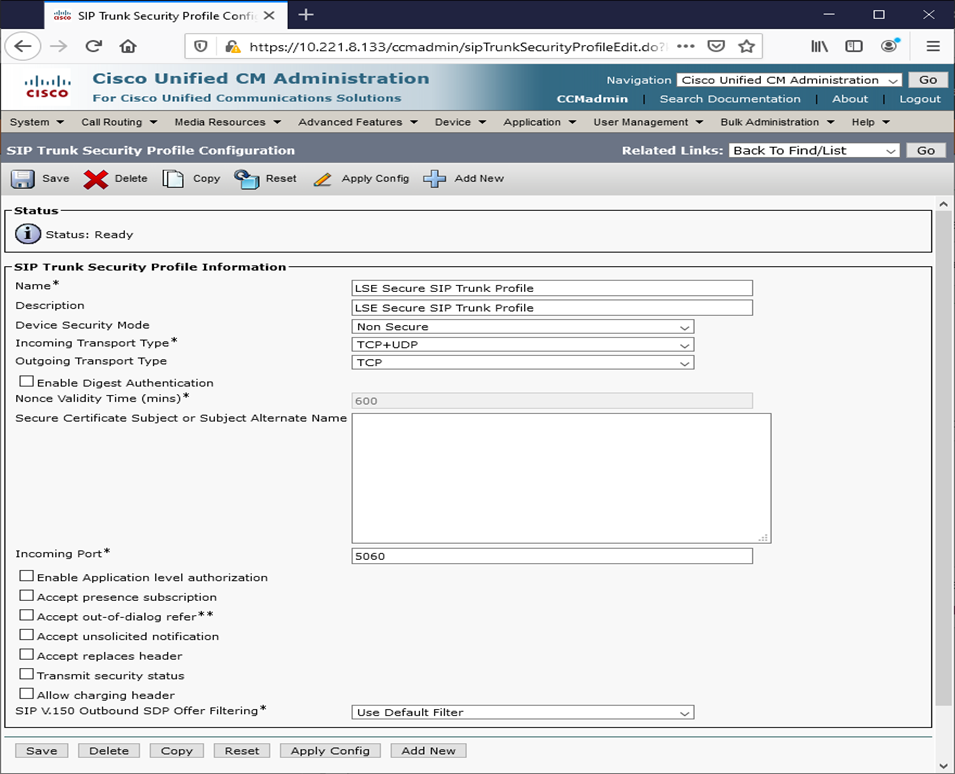
Task: Expand Incoming Transport Type dropdown
Action: pos(523,345)
